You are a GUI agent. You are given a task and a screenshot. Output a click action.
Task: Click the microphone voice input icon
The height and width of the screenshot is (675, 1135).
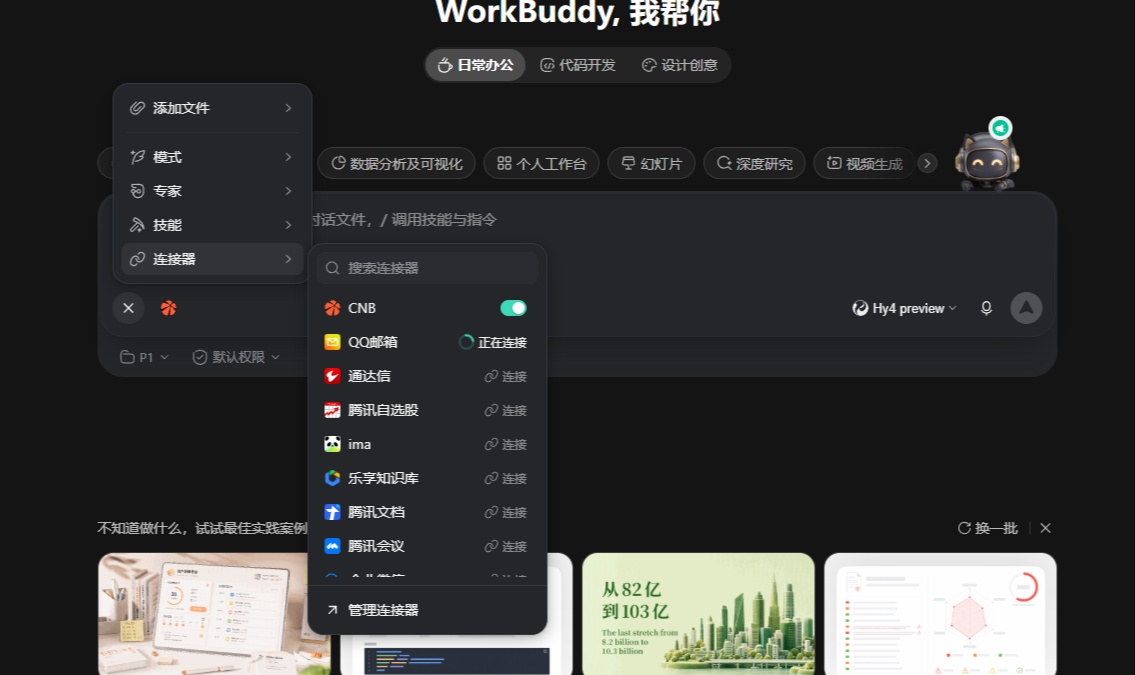986,308
